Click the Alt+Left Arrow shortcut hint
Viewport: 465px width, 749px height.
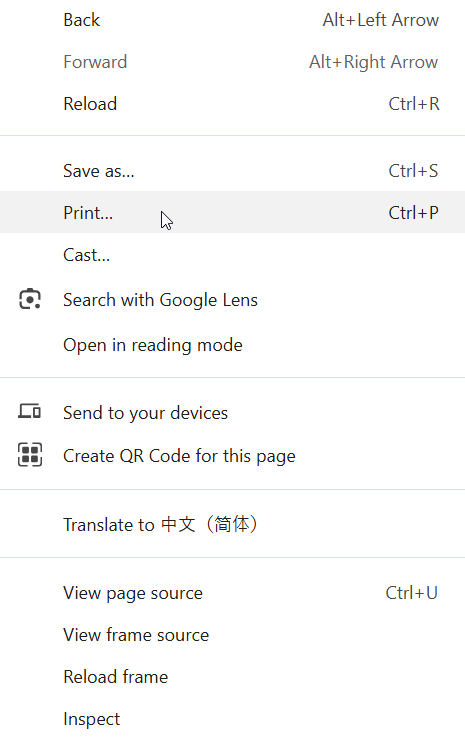[x=380, y=20]
